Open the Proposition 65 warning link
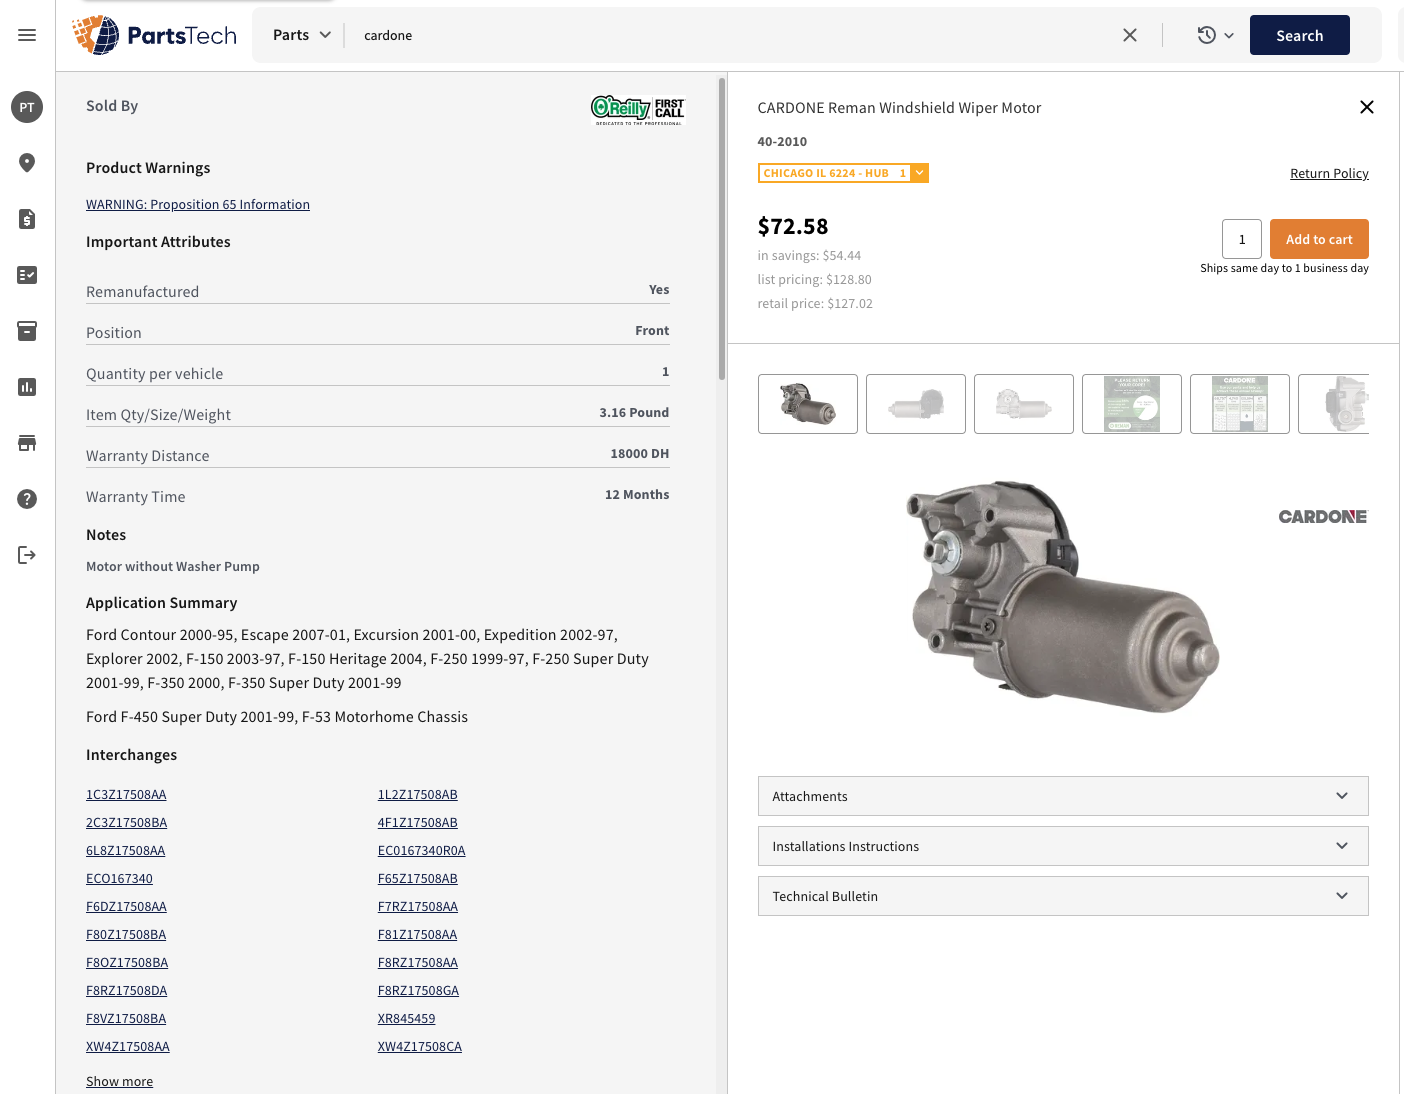The height and width of the screenshot is (1094, 1404). 198,204
